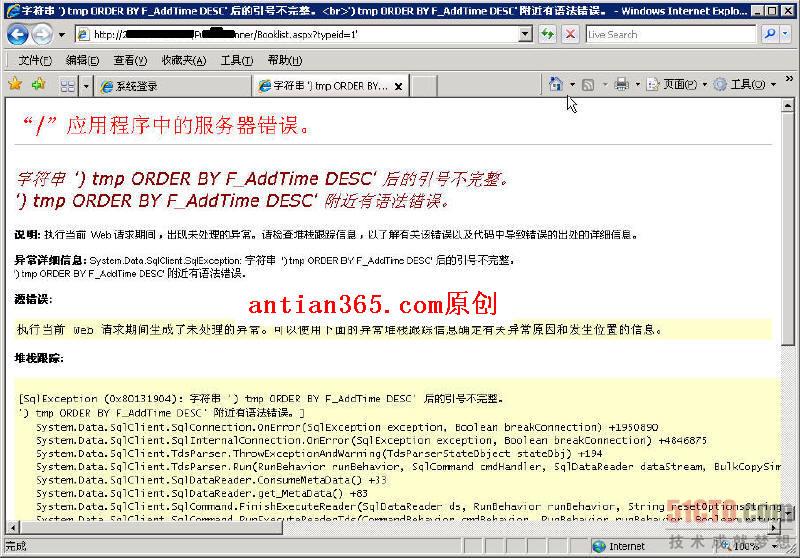Open the 查看(V) menu

click(130, 61)
